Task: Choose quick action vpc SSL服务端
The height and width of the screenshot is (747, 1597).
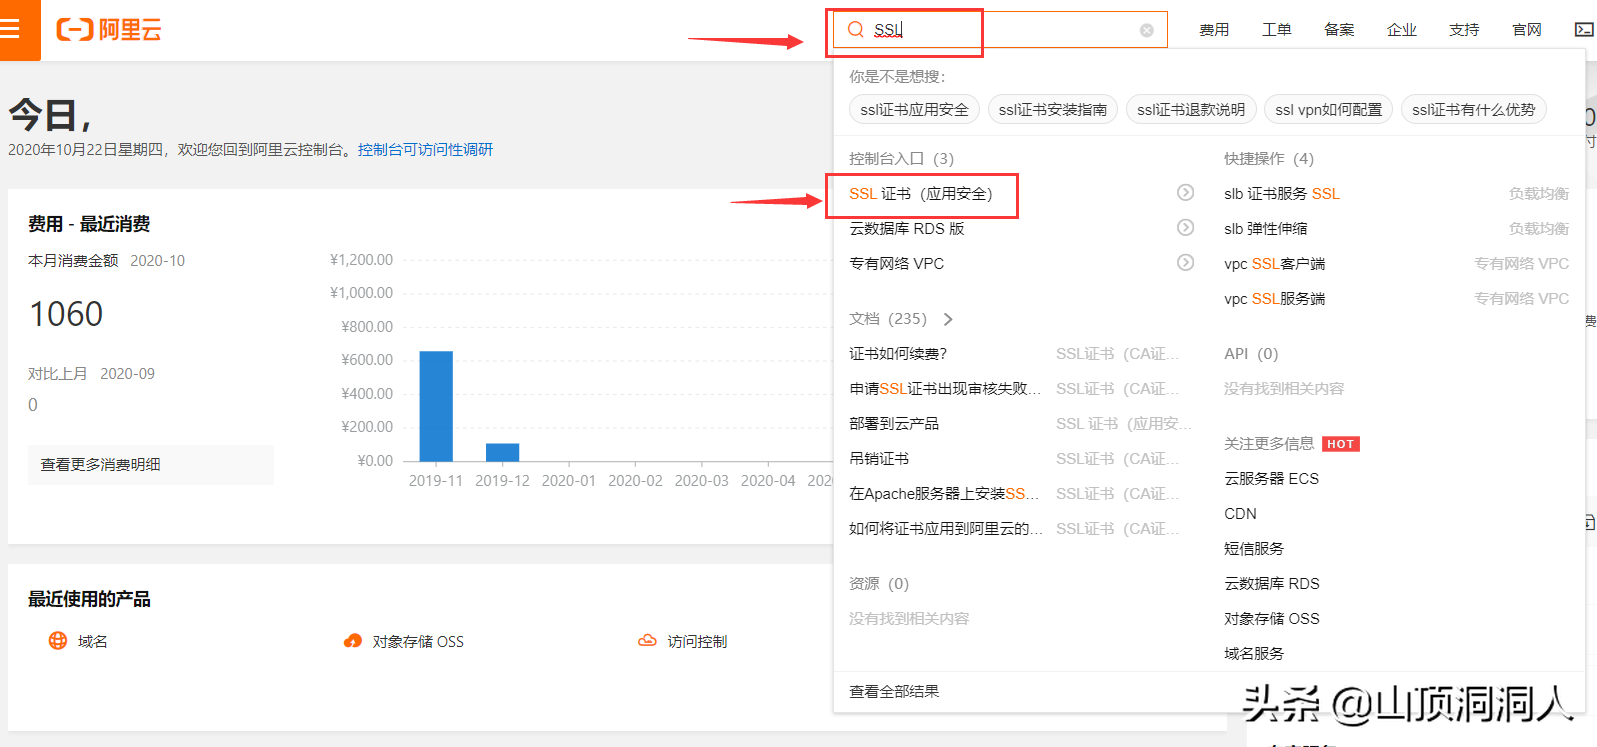Action: point(1274,299)
